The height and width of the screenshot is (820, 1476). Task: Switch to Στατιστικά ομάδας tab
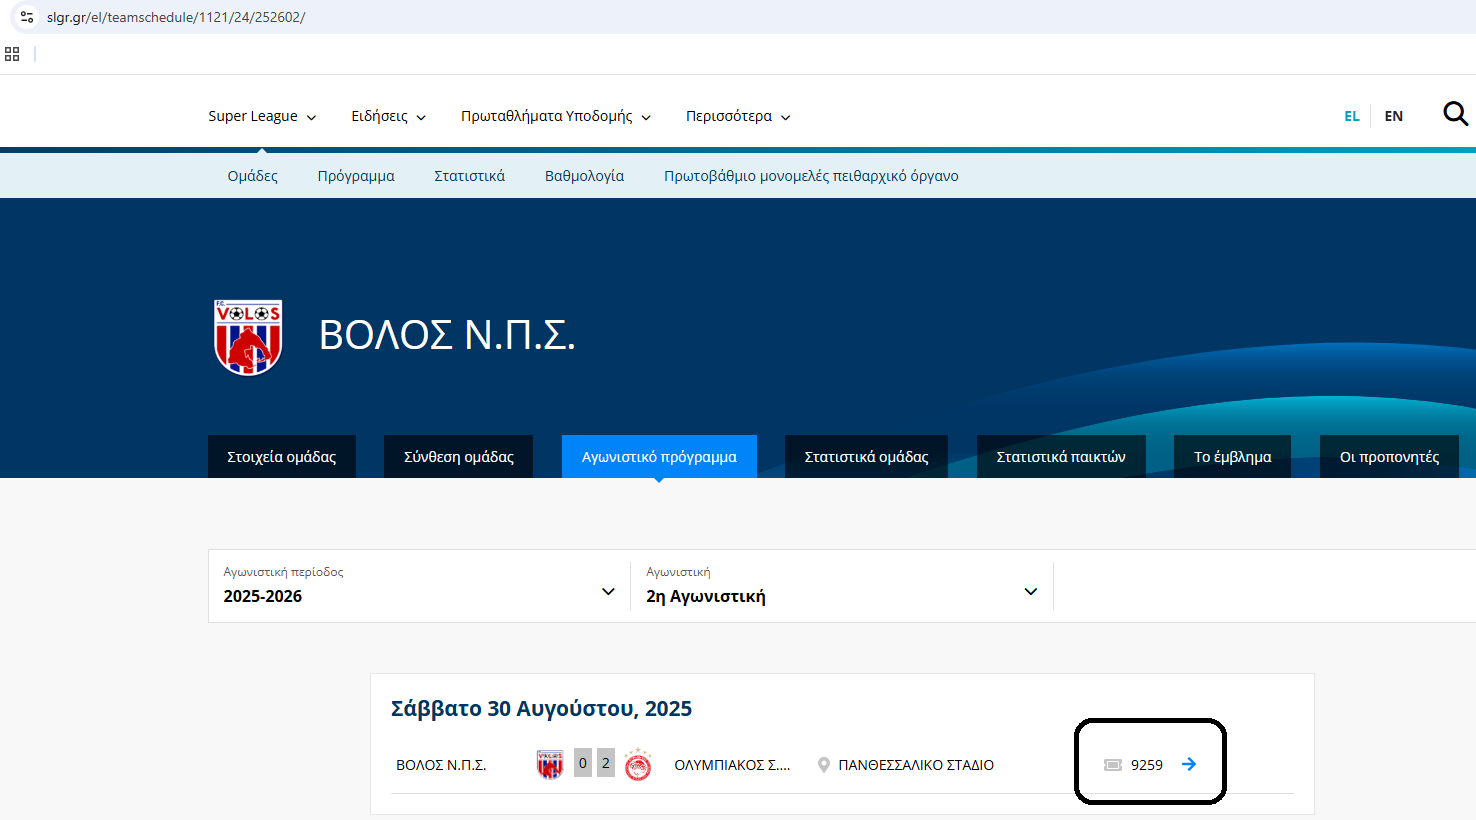866,457
